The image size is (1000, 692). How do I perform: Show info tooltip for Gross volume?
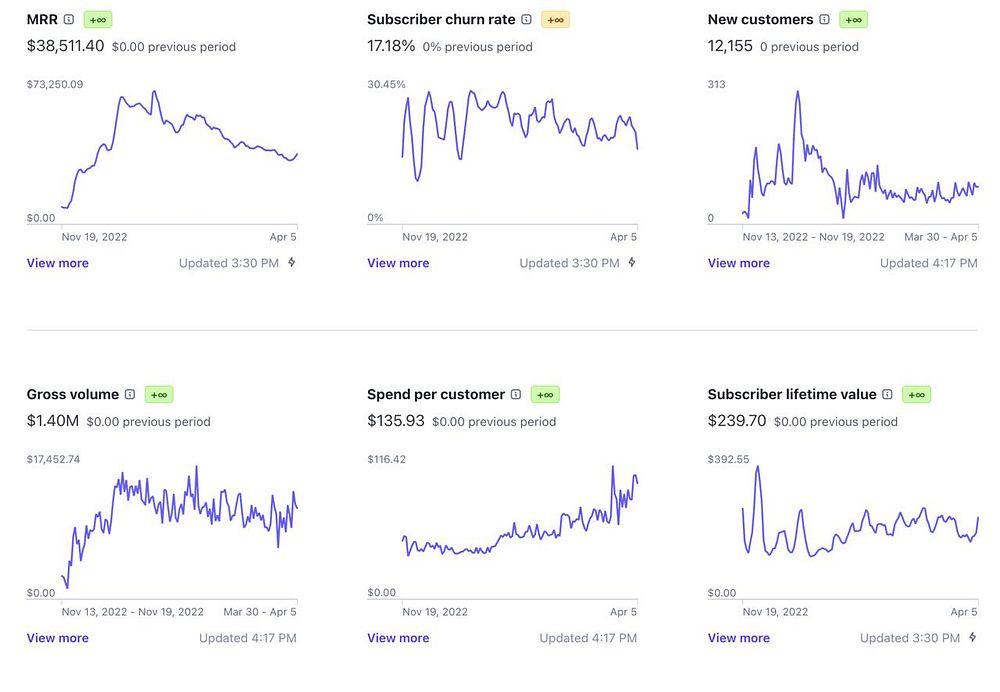tap(130, 394)
